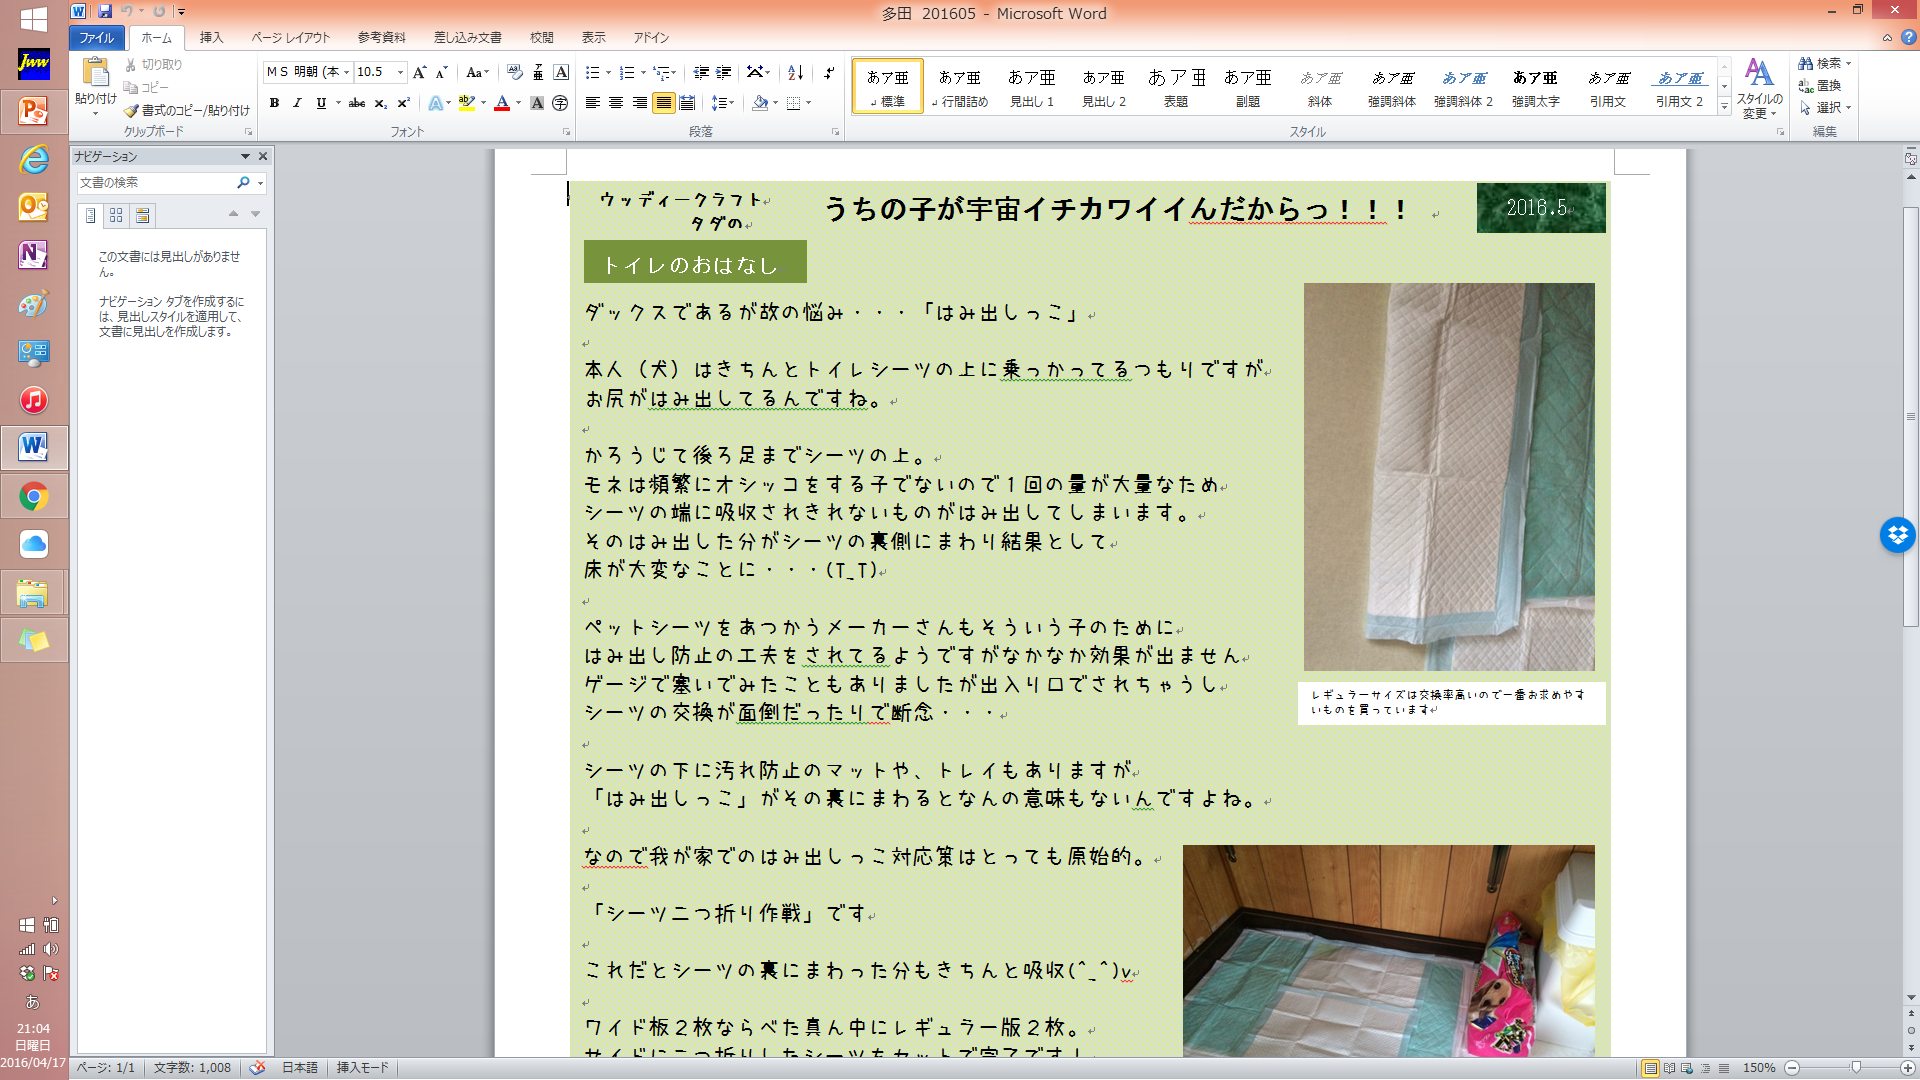This screenshot has width=1920, height=1080.
Task: Click the Superscript x² icon
Action: pos(403,103)
